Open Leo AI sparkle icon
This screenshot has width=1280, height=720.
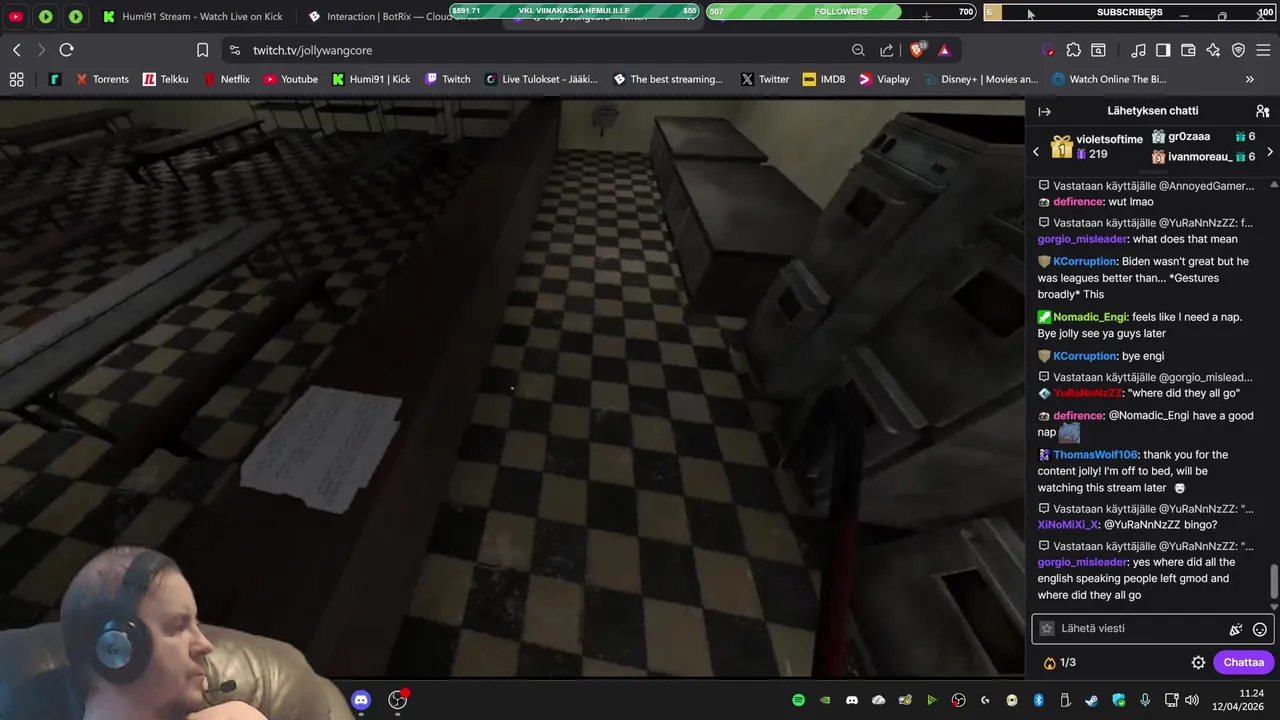[x=1213, y=50]
